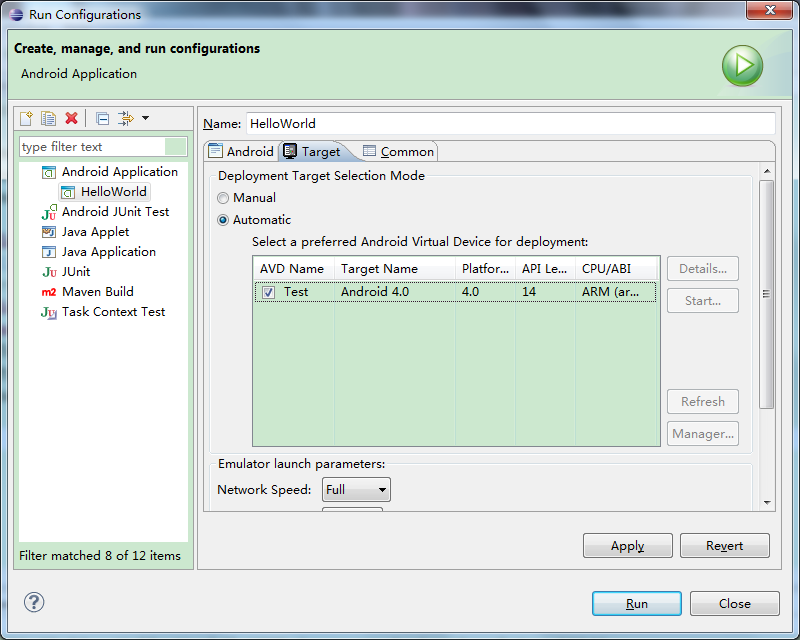Click the HelloWorld configuration icon
The height and width of the screenshot is (640, 800).
click(68, 192)
